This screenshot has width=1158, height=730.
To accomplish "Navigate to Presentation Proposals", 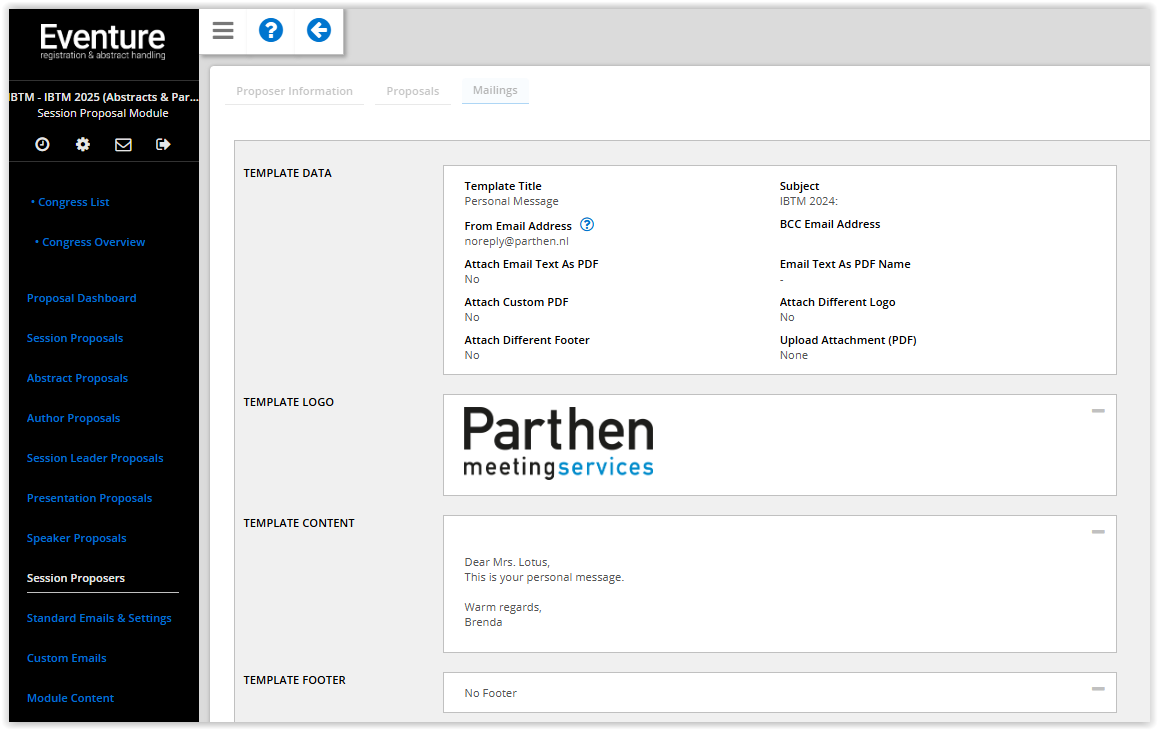I will (x=89, y=498).
